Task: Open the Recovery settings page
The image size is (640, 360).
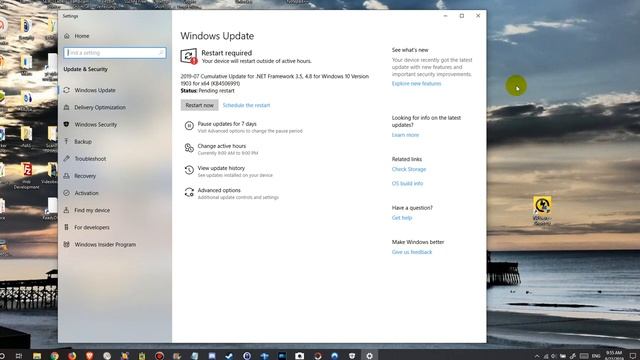Action: (85, 176)
